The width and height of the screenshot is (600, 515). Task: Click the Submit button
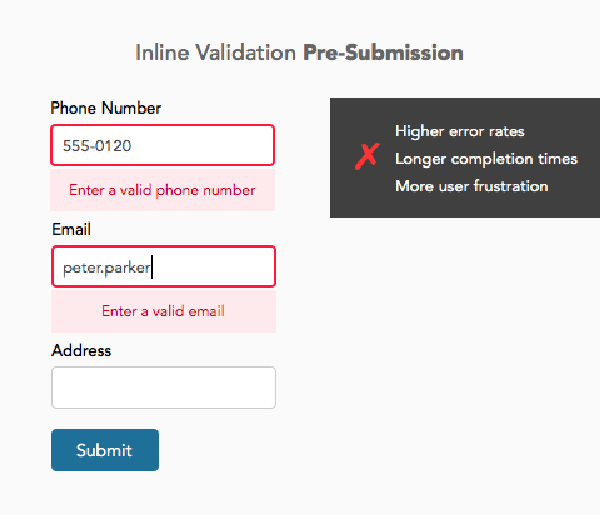[x=105, y=450]
